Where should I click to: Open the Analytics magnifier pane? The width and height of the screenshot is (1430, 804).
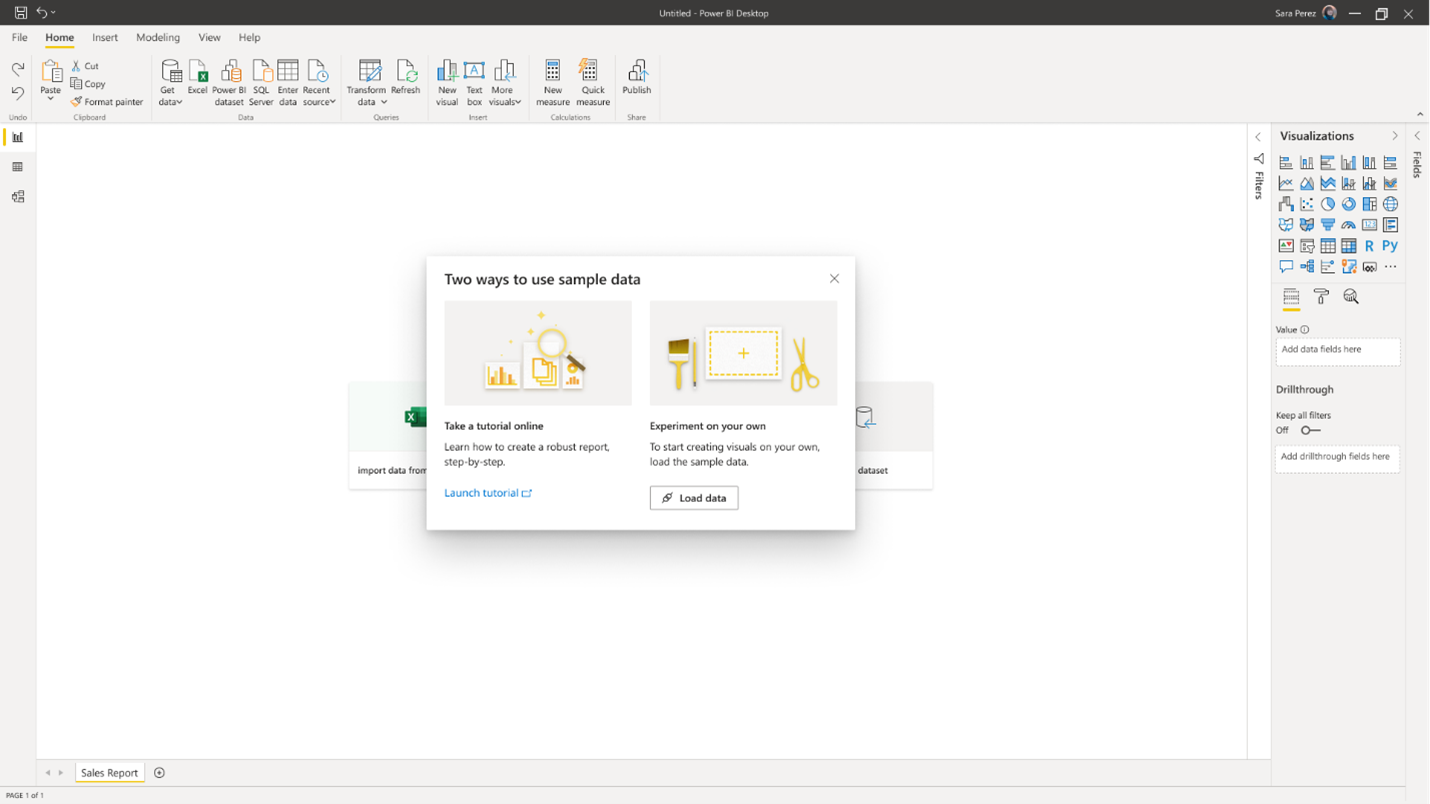(x=1351, y=297)
